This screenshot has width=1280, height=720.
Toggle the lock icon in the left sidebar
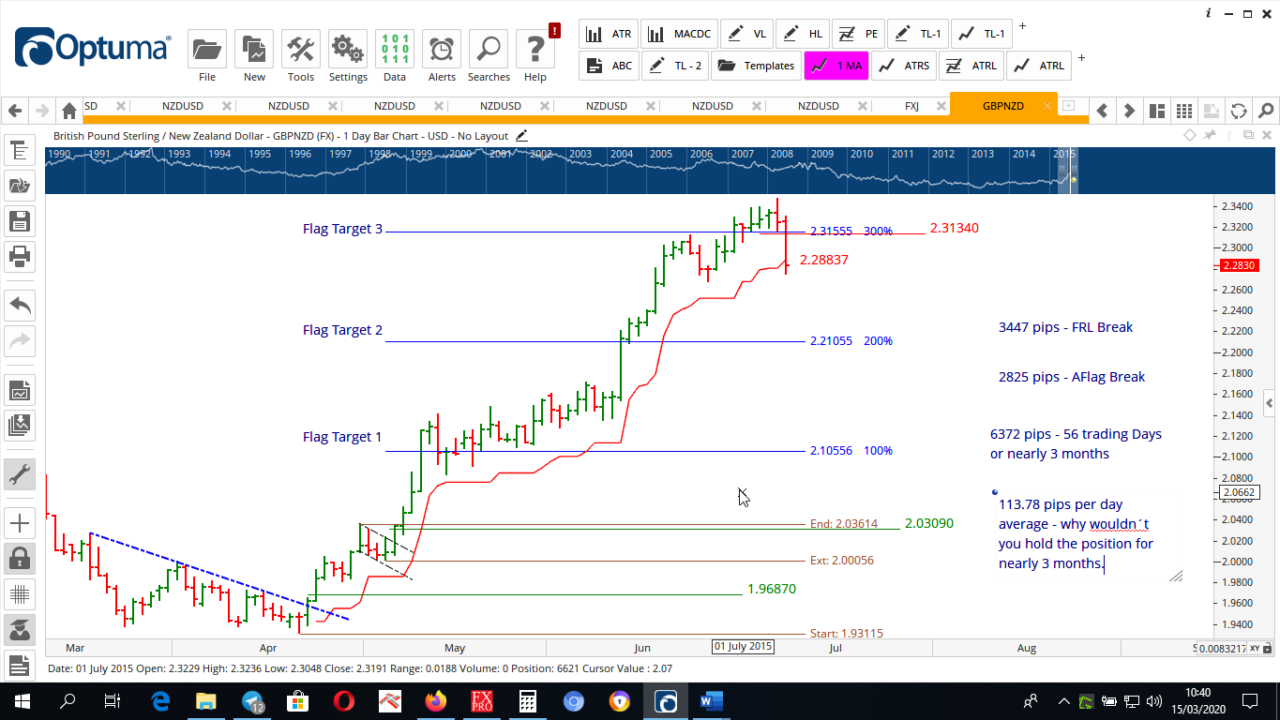pyautogui.click(x=19, y=558)
